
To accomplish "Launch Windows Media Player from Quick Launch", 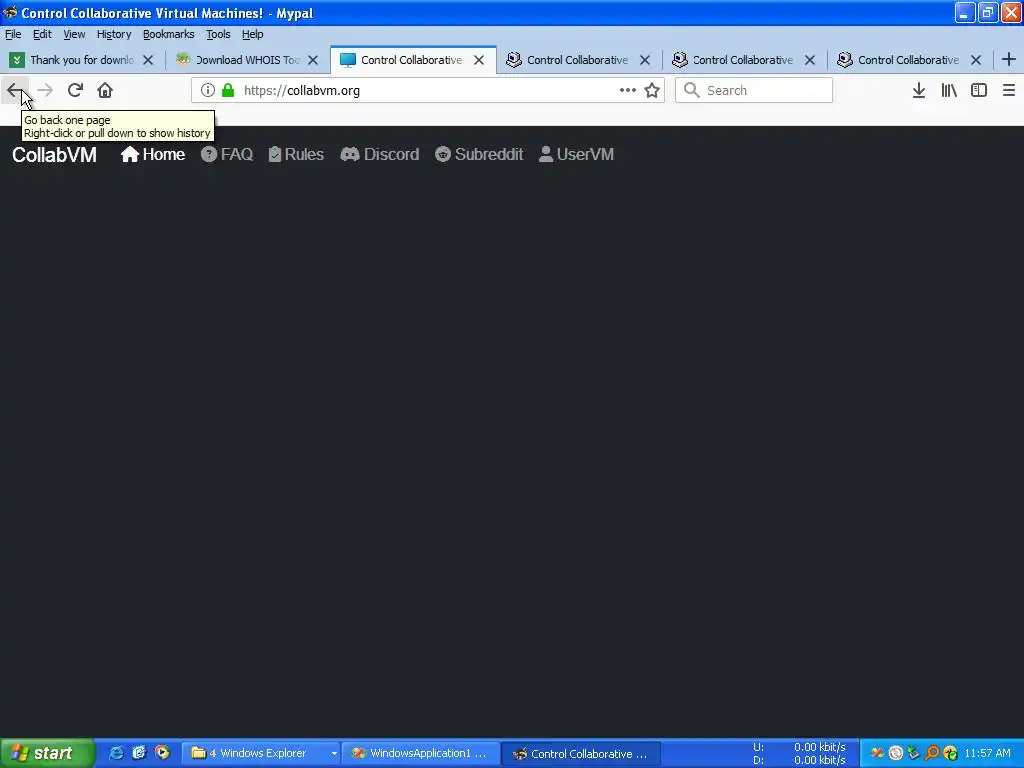I will point(162,753).
